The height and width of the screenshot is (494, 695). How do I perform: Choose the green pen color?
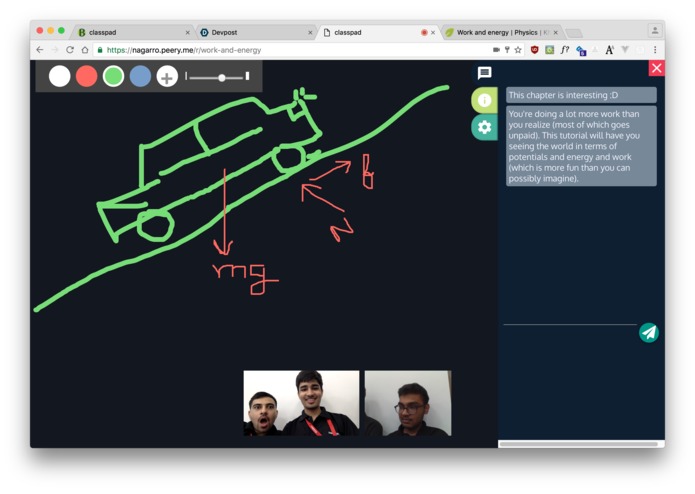click(113, 77)
